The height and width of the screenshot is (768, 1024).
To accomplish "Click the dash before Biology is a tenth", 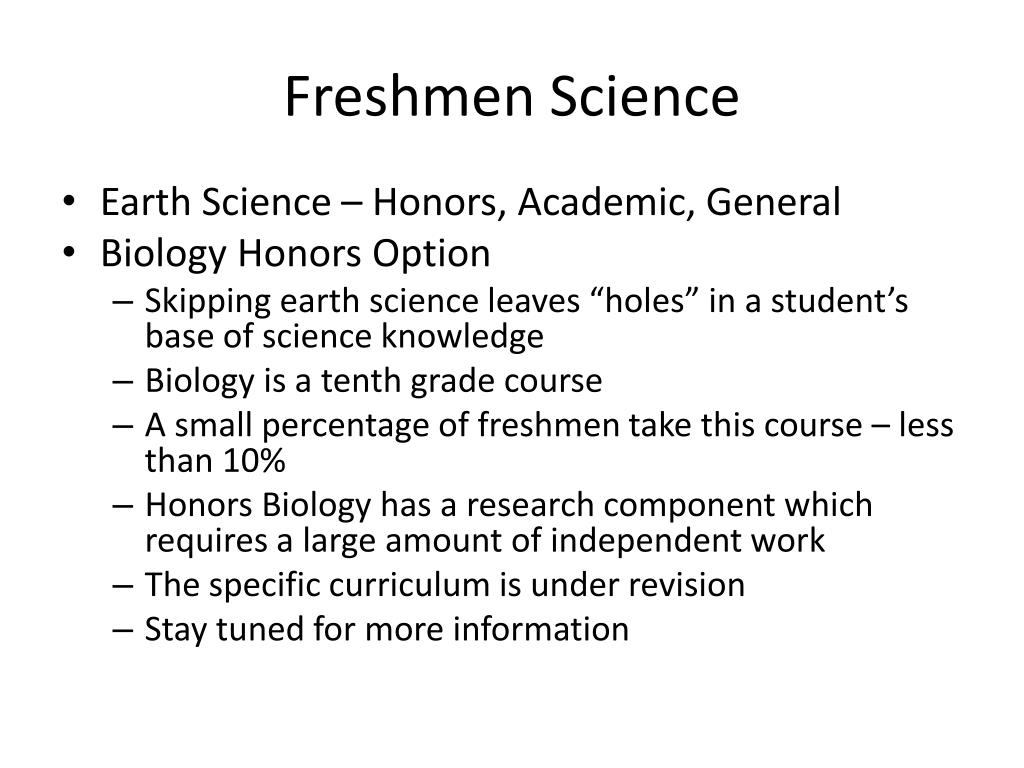I will point(122,382).
